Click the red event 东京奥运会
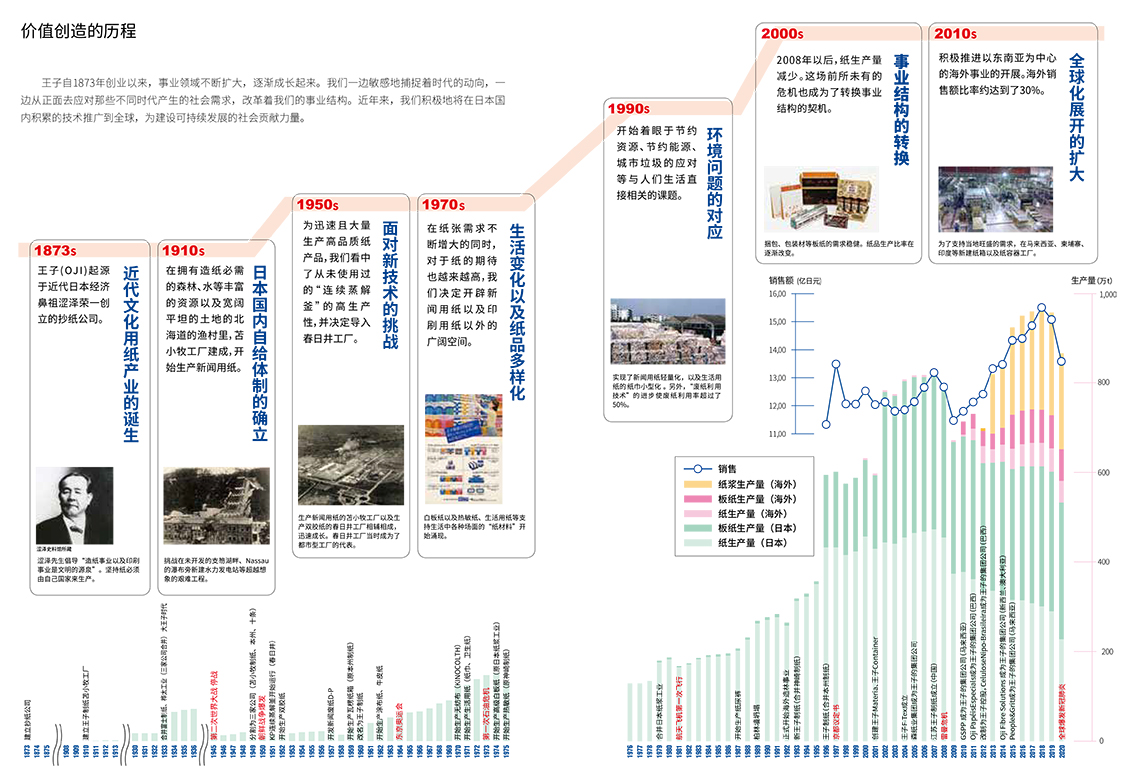This screenshot has height=770, width=1123. pyautogui.click(x=400, y=721)
